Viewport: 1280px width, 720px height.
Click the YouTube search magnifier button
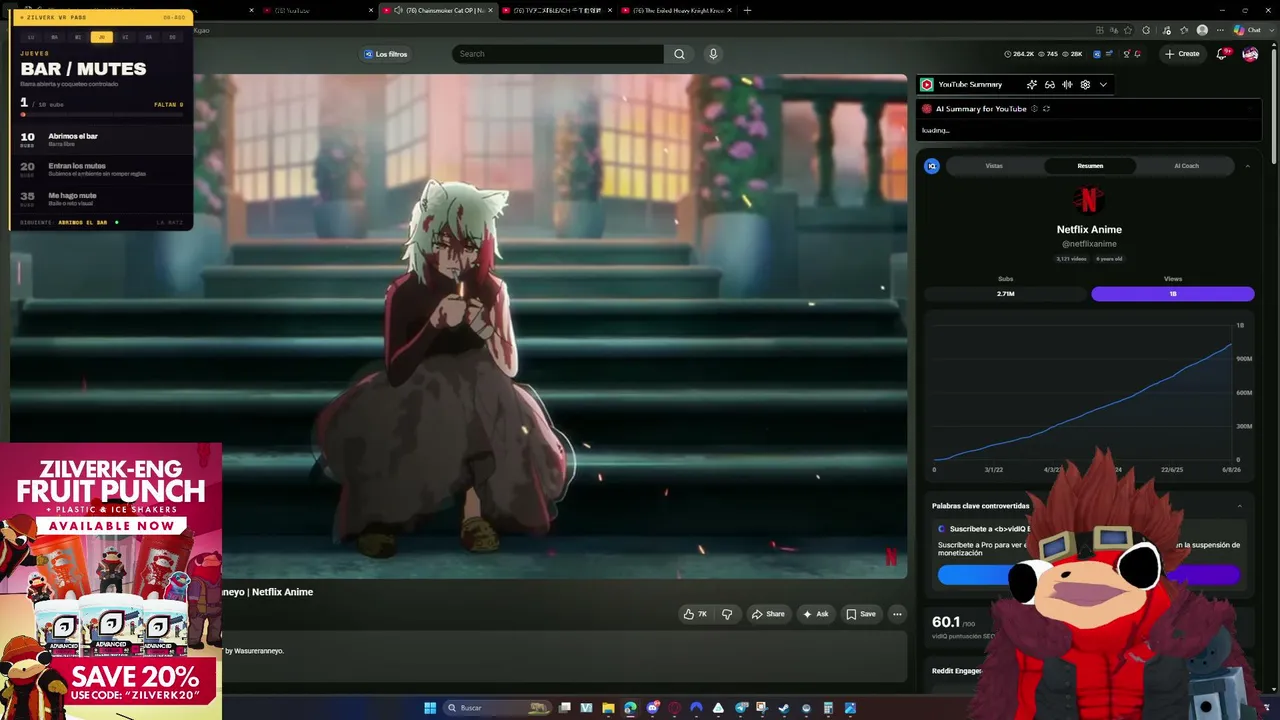[x=679, y=54]
